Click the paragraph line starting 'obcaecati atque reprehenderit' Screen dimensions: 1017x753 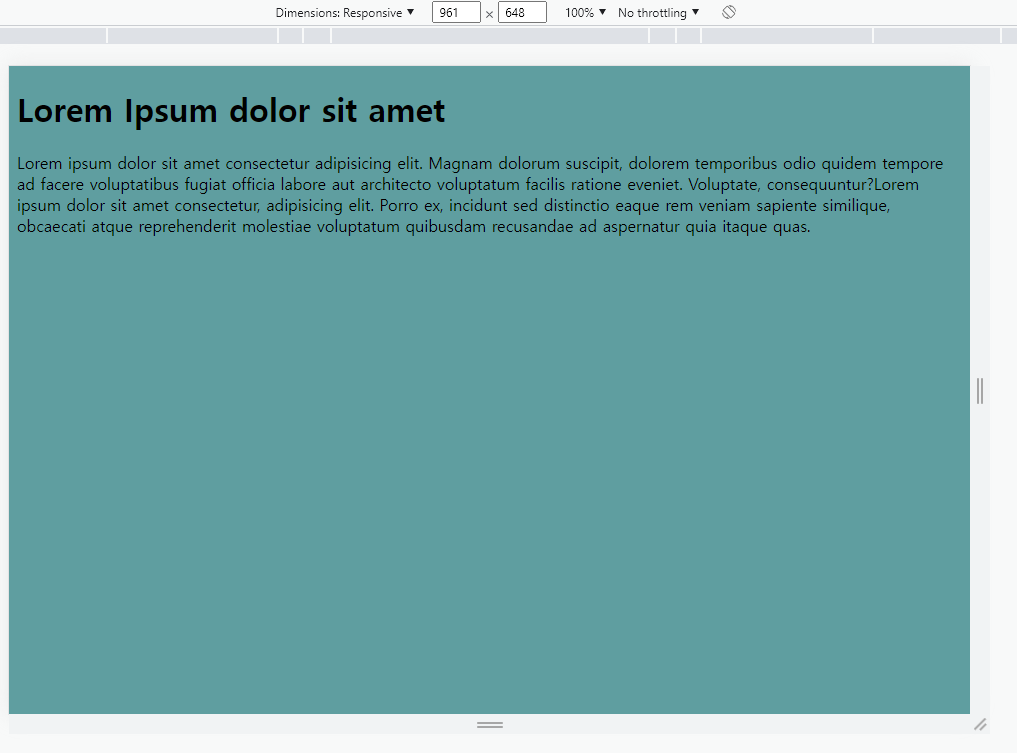pyautogui.click(x=414, y=226)
